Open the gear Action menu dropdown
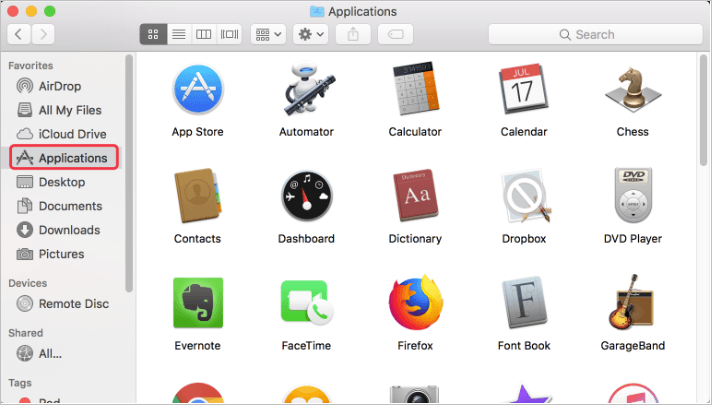Screen dimensions: 712x405 point(311,34)
